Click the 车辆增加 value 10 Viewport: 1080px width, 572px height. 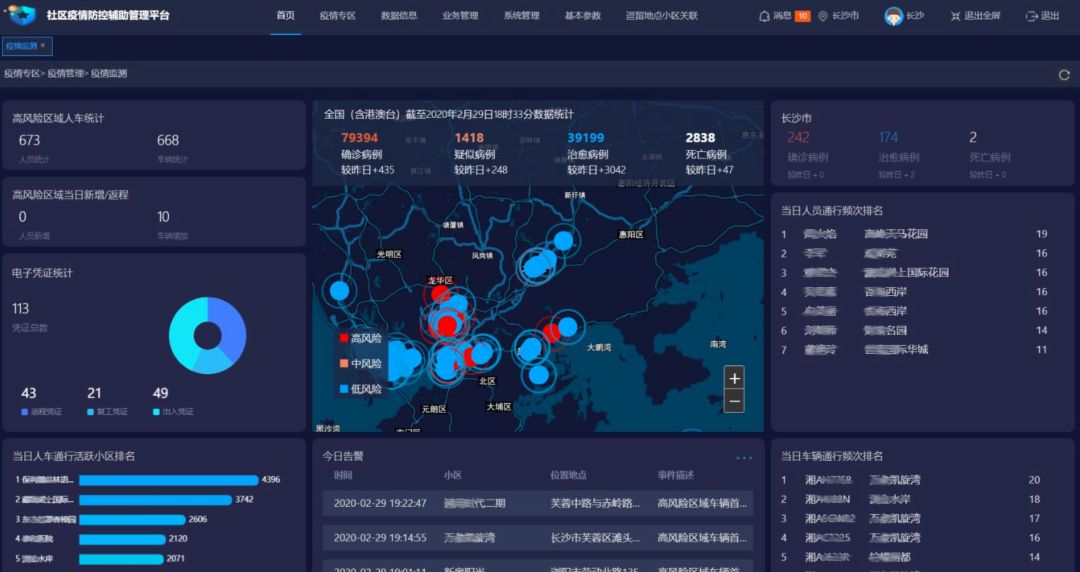tap(163, 217)
